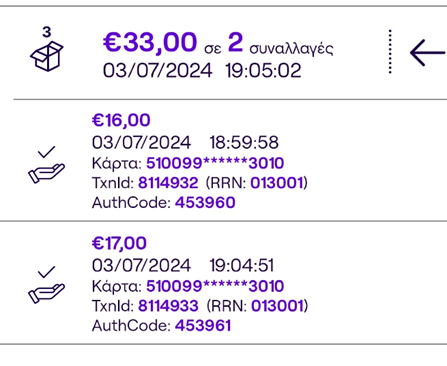The height and width of the screenshot is (366, 447).
Task: Select AuthCode 453961
Action: click(203, 326)
